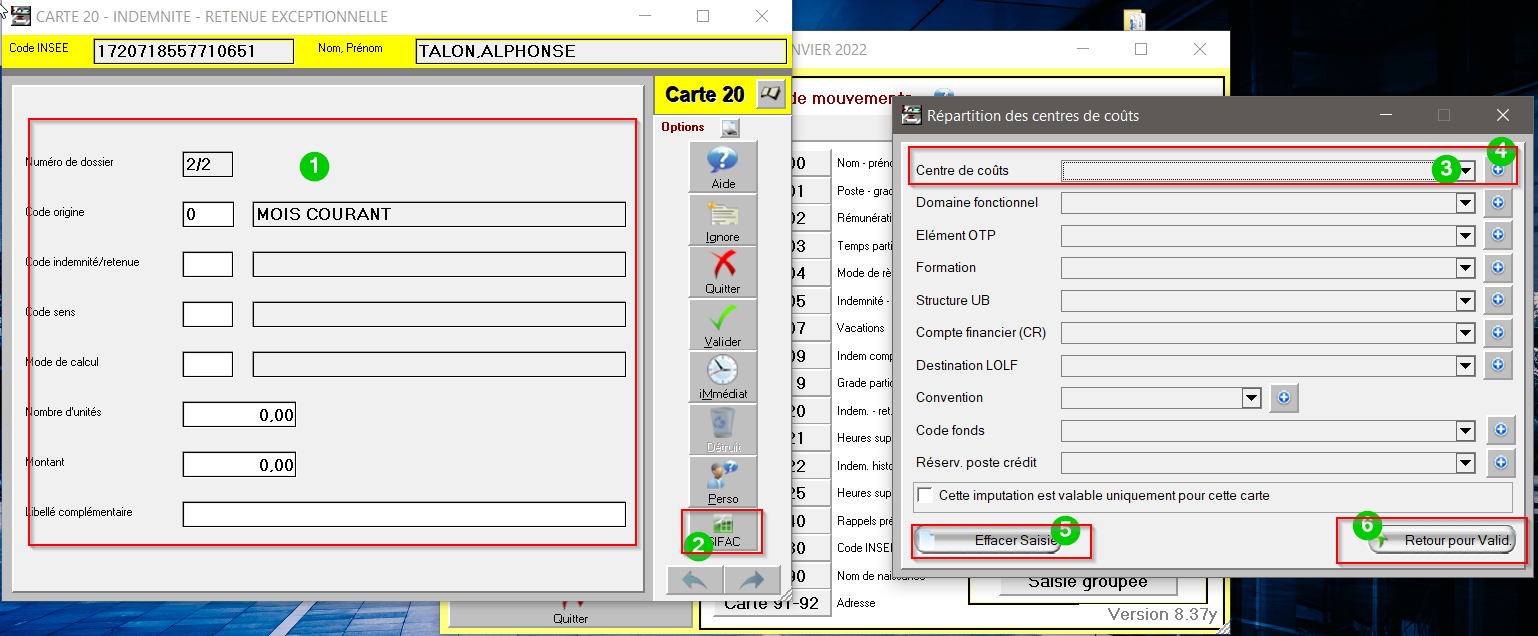Open the SIFAC cost allocation icon
The height and width of the screenshot is (636, 1538).
pos(723,531)
